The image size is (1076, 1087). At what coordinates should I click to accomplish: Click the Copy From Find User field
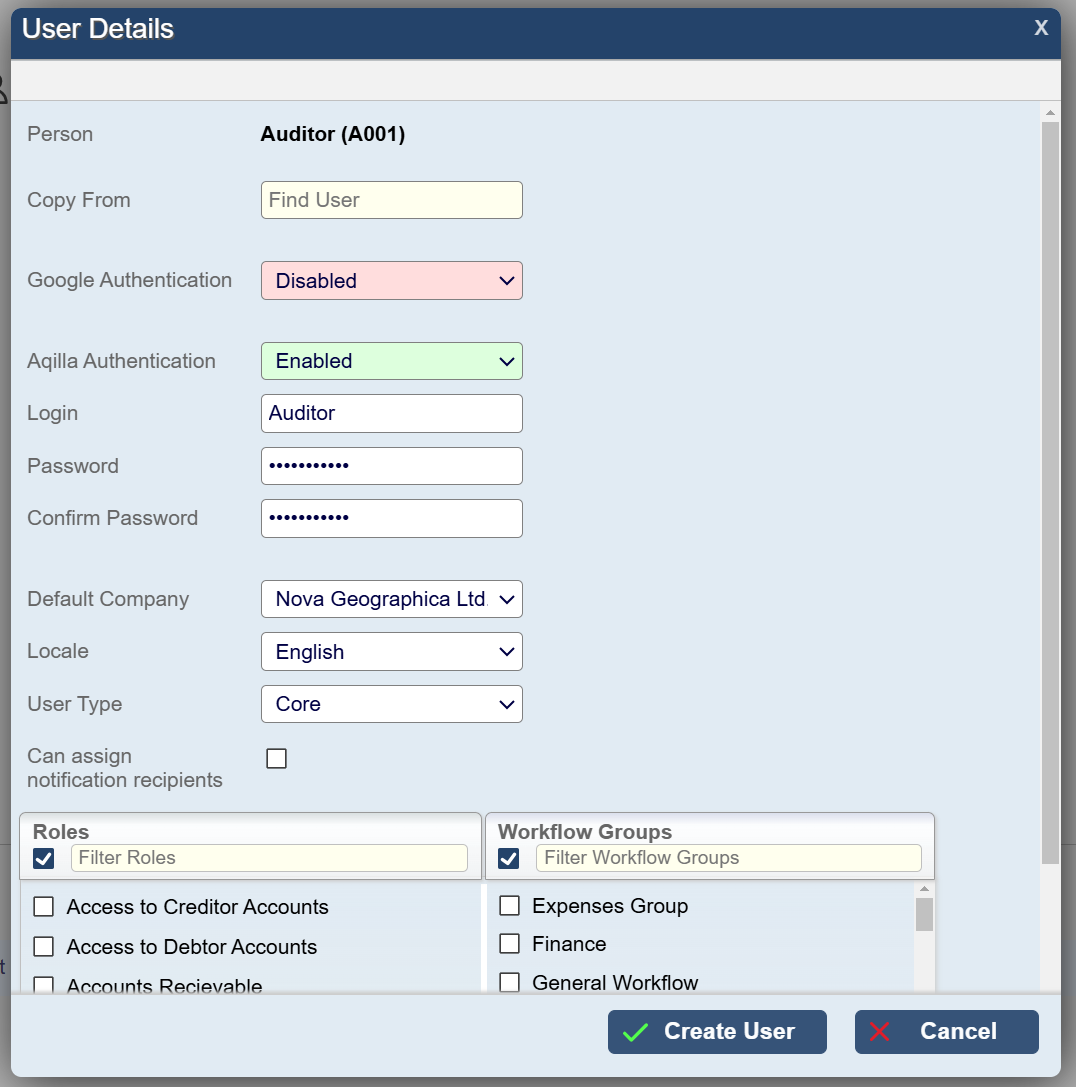click(392, 200)
